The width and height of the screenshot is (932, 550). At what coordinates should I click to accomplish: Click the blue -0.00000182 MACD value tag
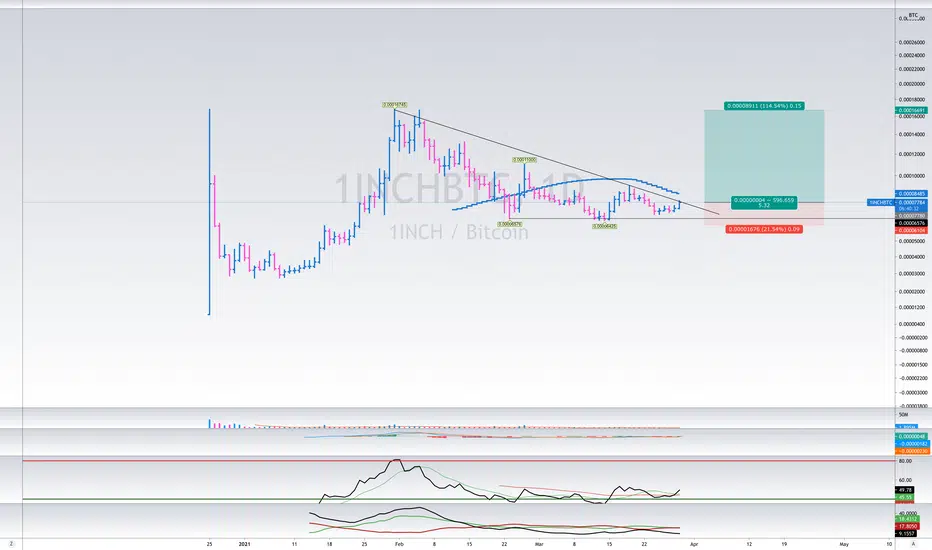tap(912, 444)
